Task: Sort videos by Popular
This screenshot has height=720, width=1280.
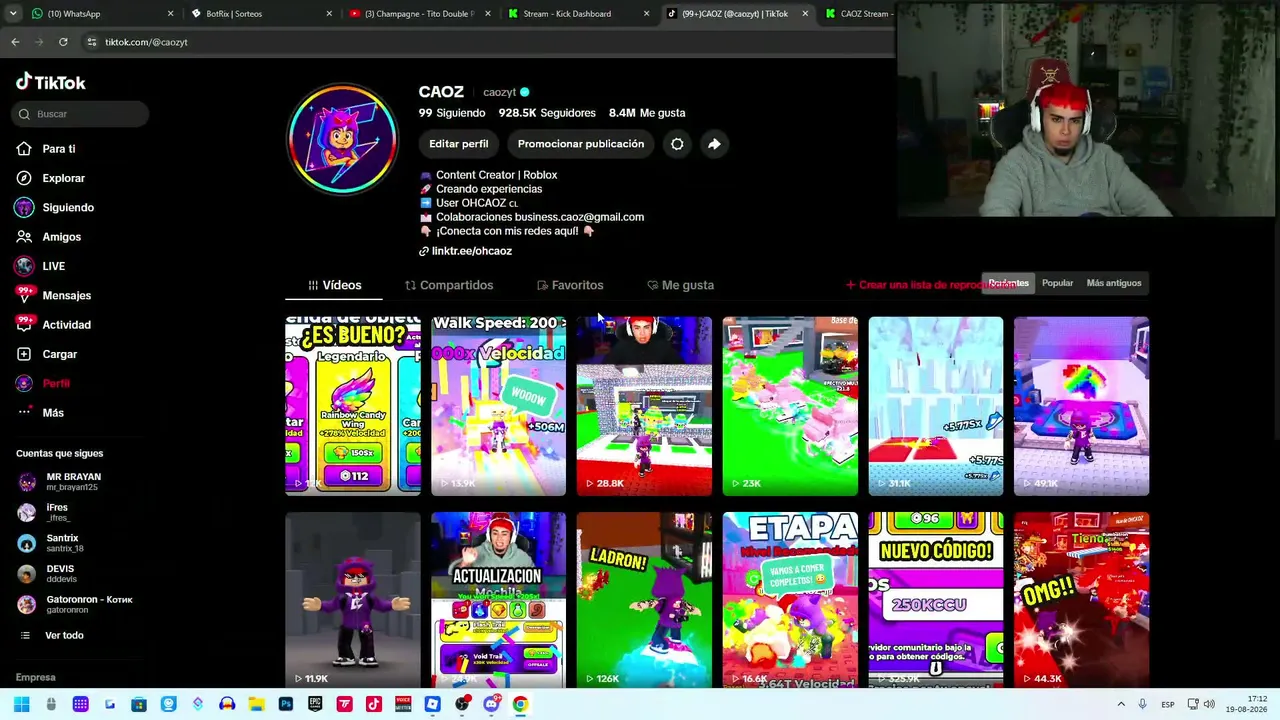Action: [1057, 283]
